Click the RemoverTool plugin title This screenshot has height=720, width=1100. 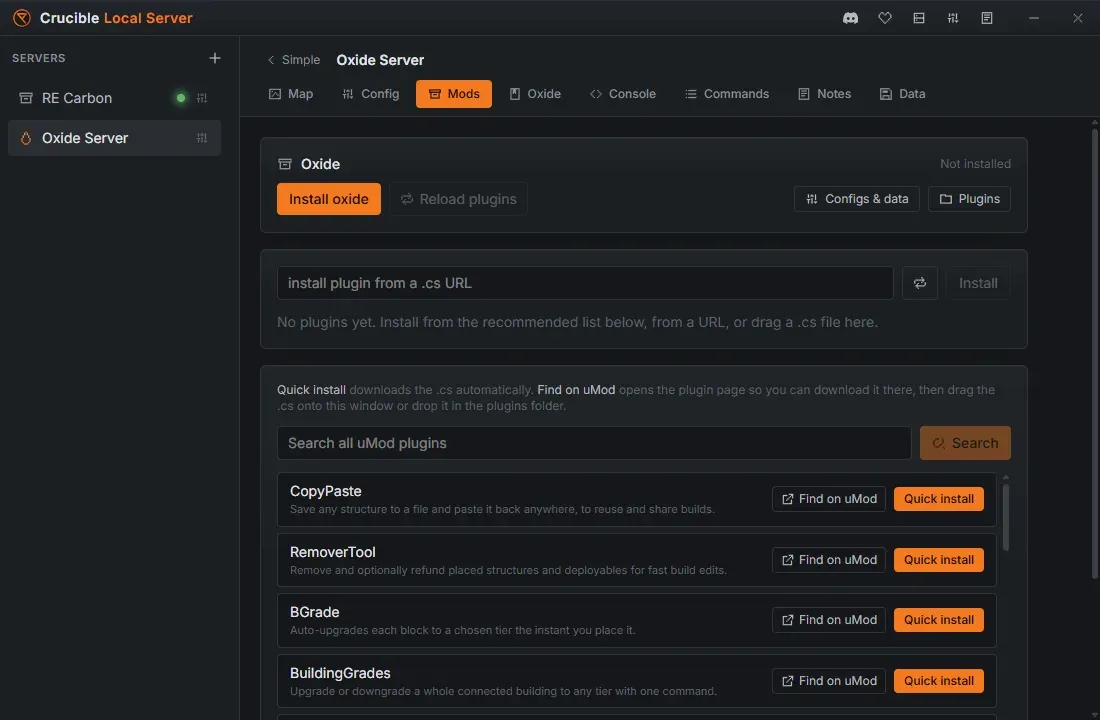click(333, 552)
